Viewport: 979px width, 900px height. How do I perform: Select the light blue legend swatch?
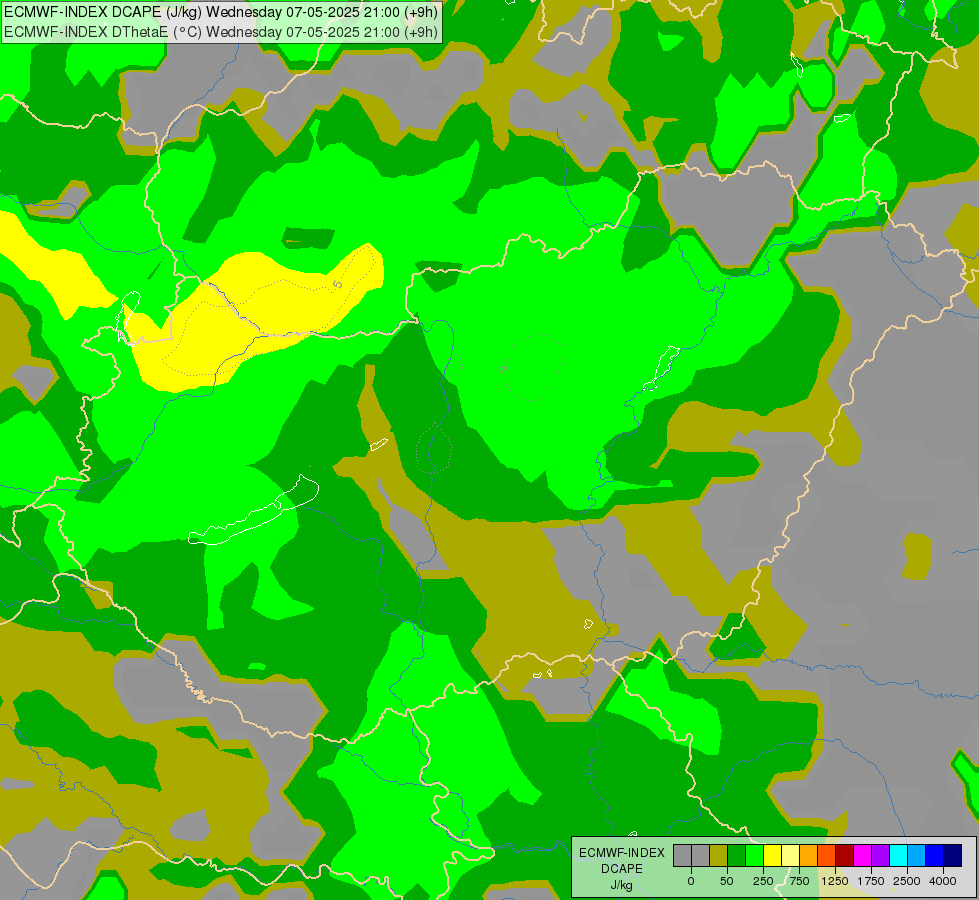917,855
